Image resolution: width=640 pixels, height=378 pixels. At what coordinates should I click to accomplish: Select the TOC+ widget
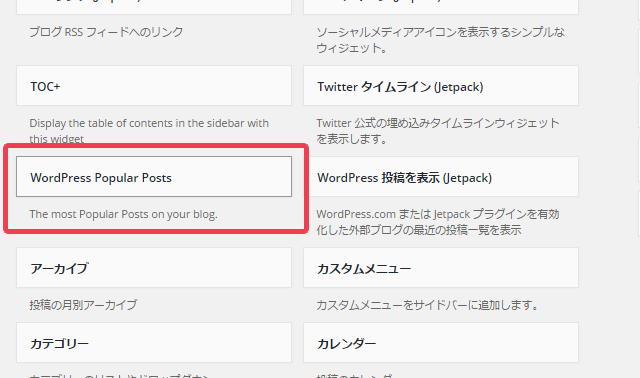coord(154,86)
